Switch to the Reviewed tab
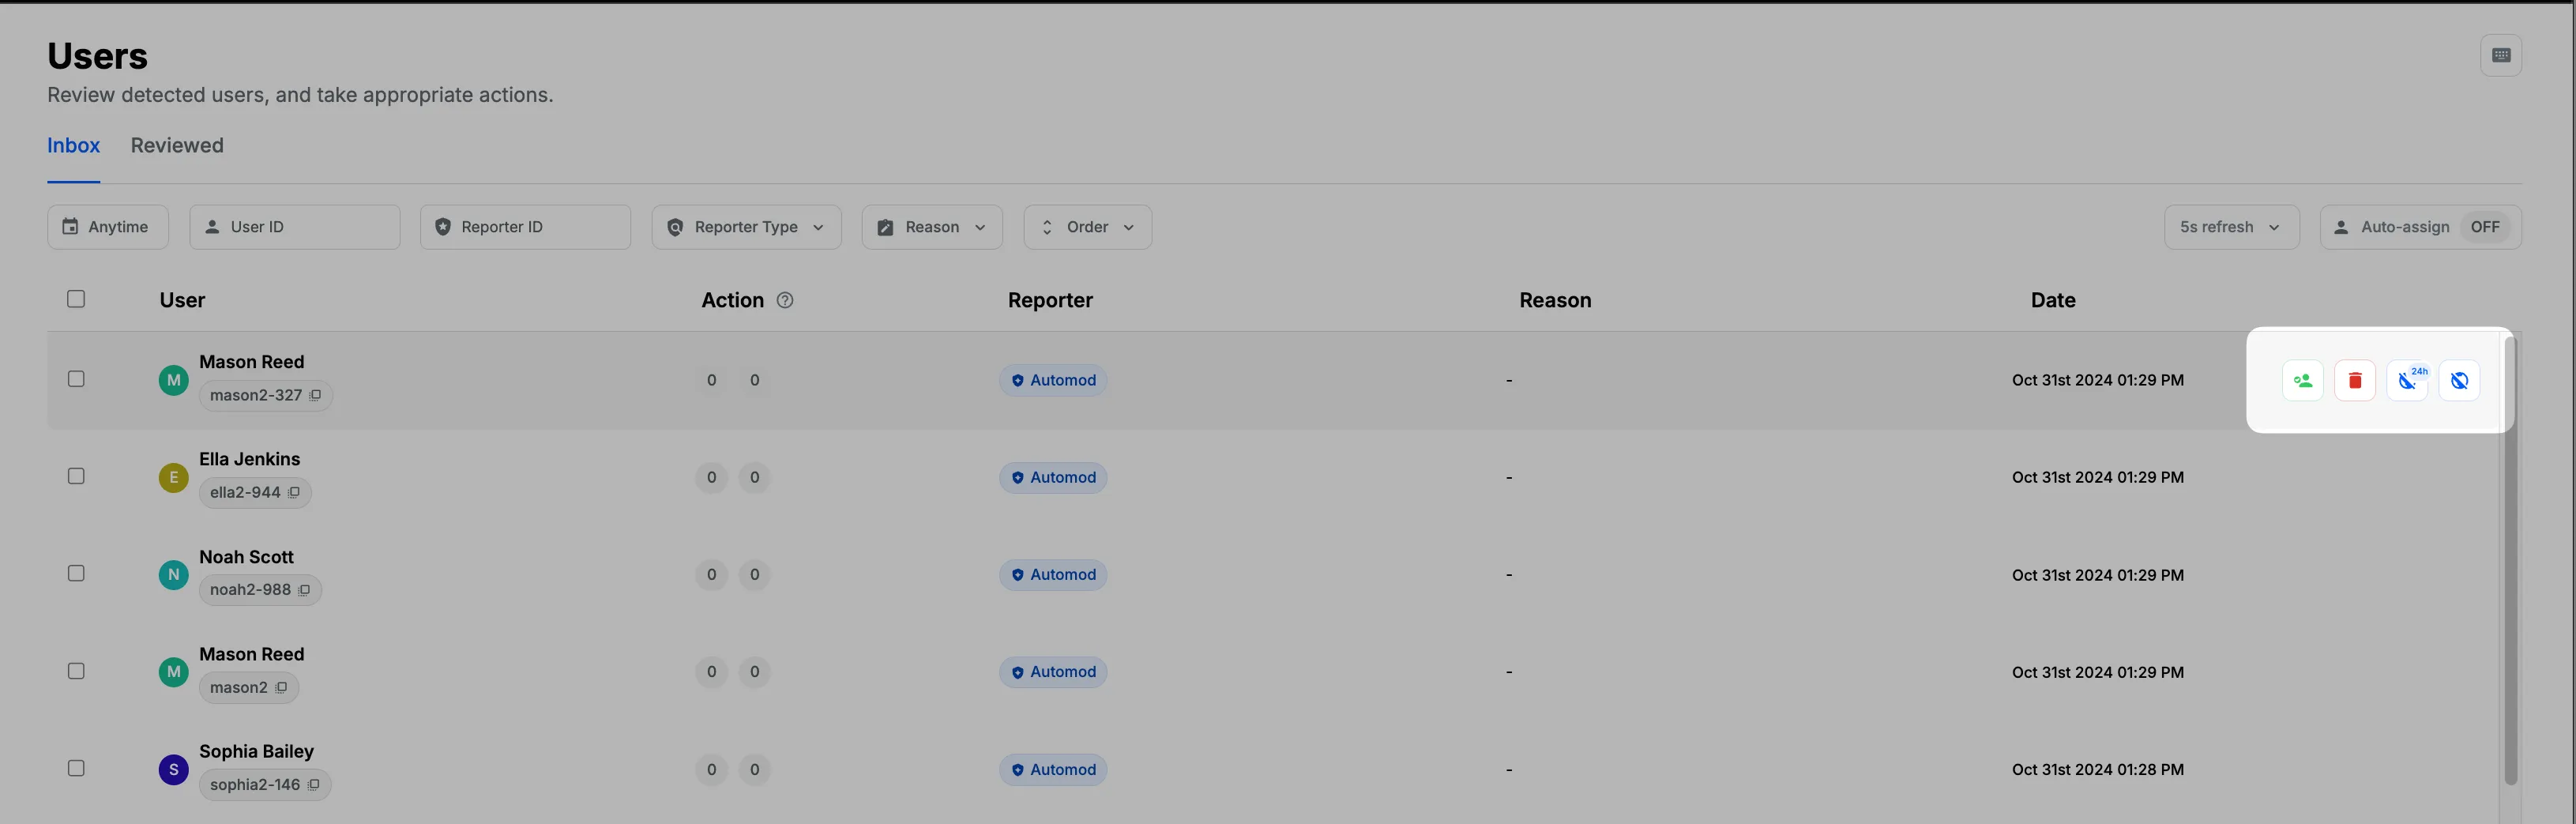The height and width of the screenshot is (824, 2576). click(177, 145)
